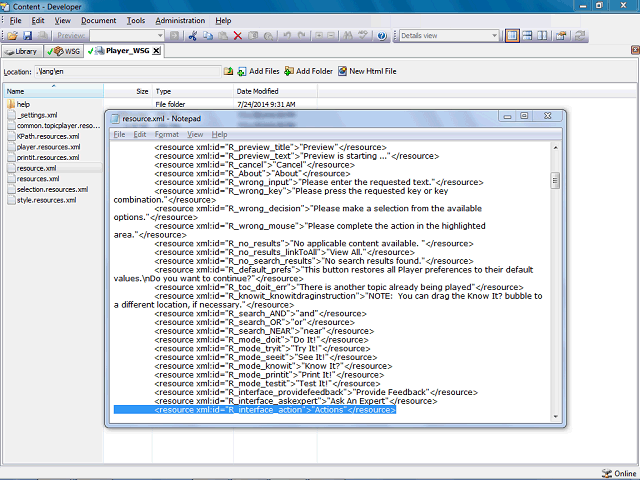Click the ABC spell check icon
Screen dimensions: 640x480
(x=362, y=36)
